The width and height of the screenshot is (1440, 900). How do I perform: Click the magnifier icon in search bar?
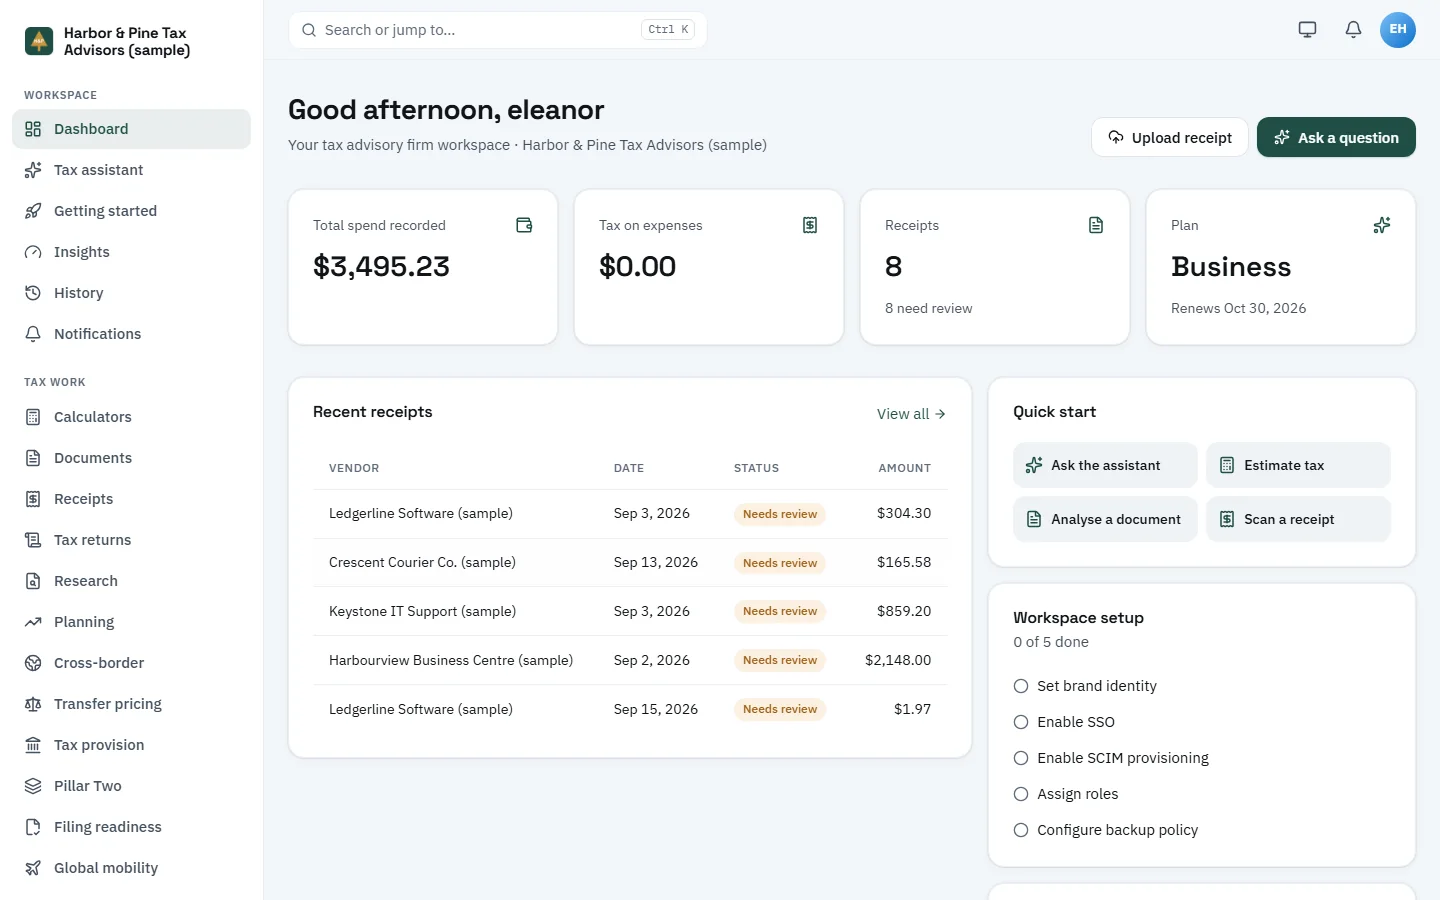309,30
